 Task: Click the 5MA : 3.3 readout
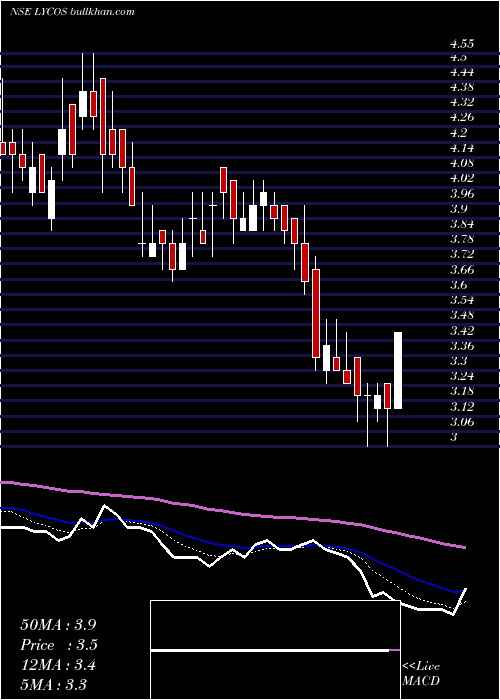pyautogui.click(x=54, y=684)
